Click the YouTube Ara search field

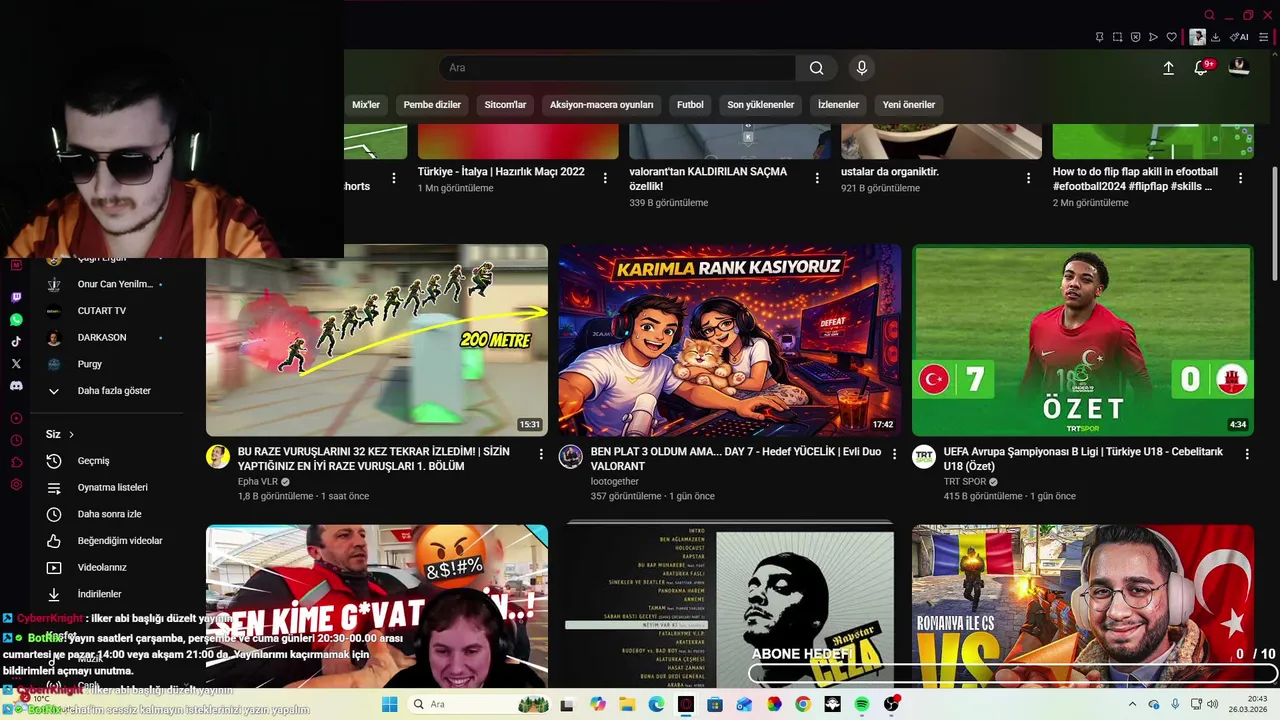(x=617, y=68)
